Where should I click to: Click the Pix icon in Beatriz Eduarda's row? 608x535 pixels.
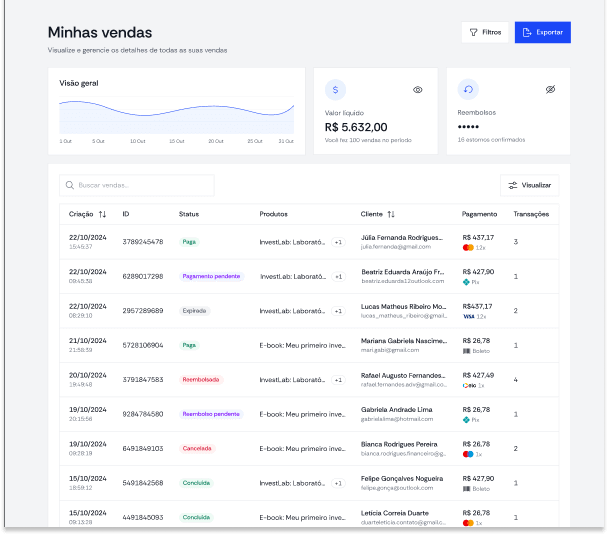467,282
